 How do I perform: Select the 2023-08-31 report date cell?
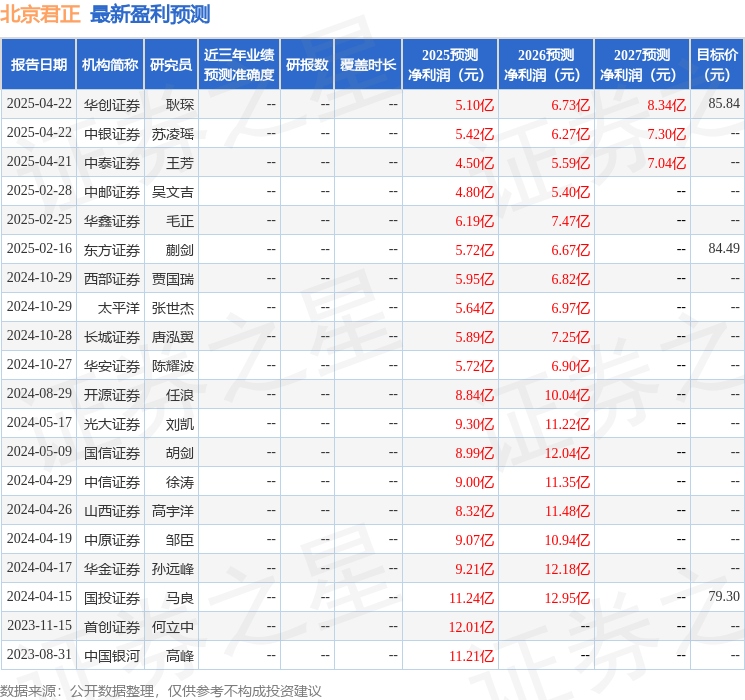click(x=39, y=655)
